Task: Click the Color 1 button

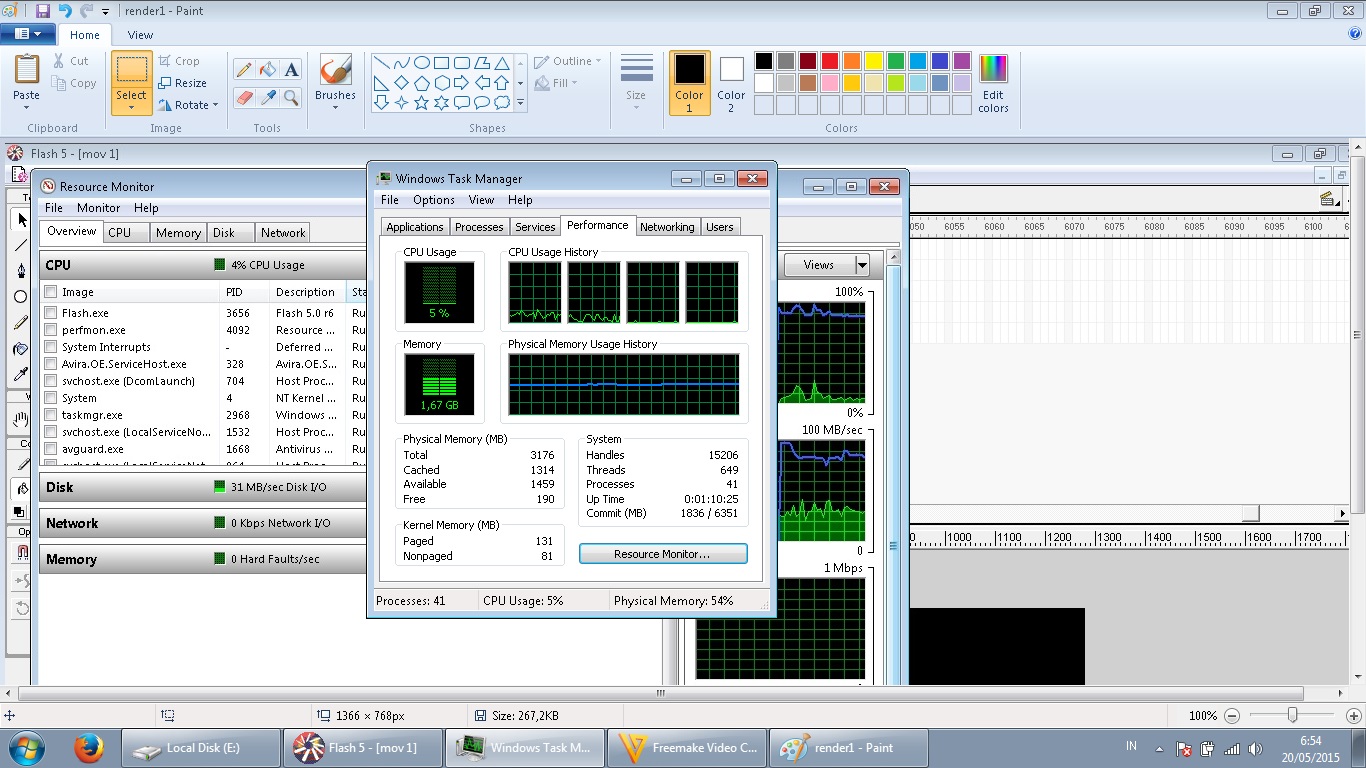Action: [x=689, y=83]
